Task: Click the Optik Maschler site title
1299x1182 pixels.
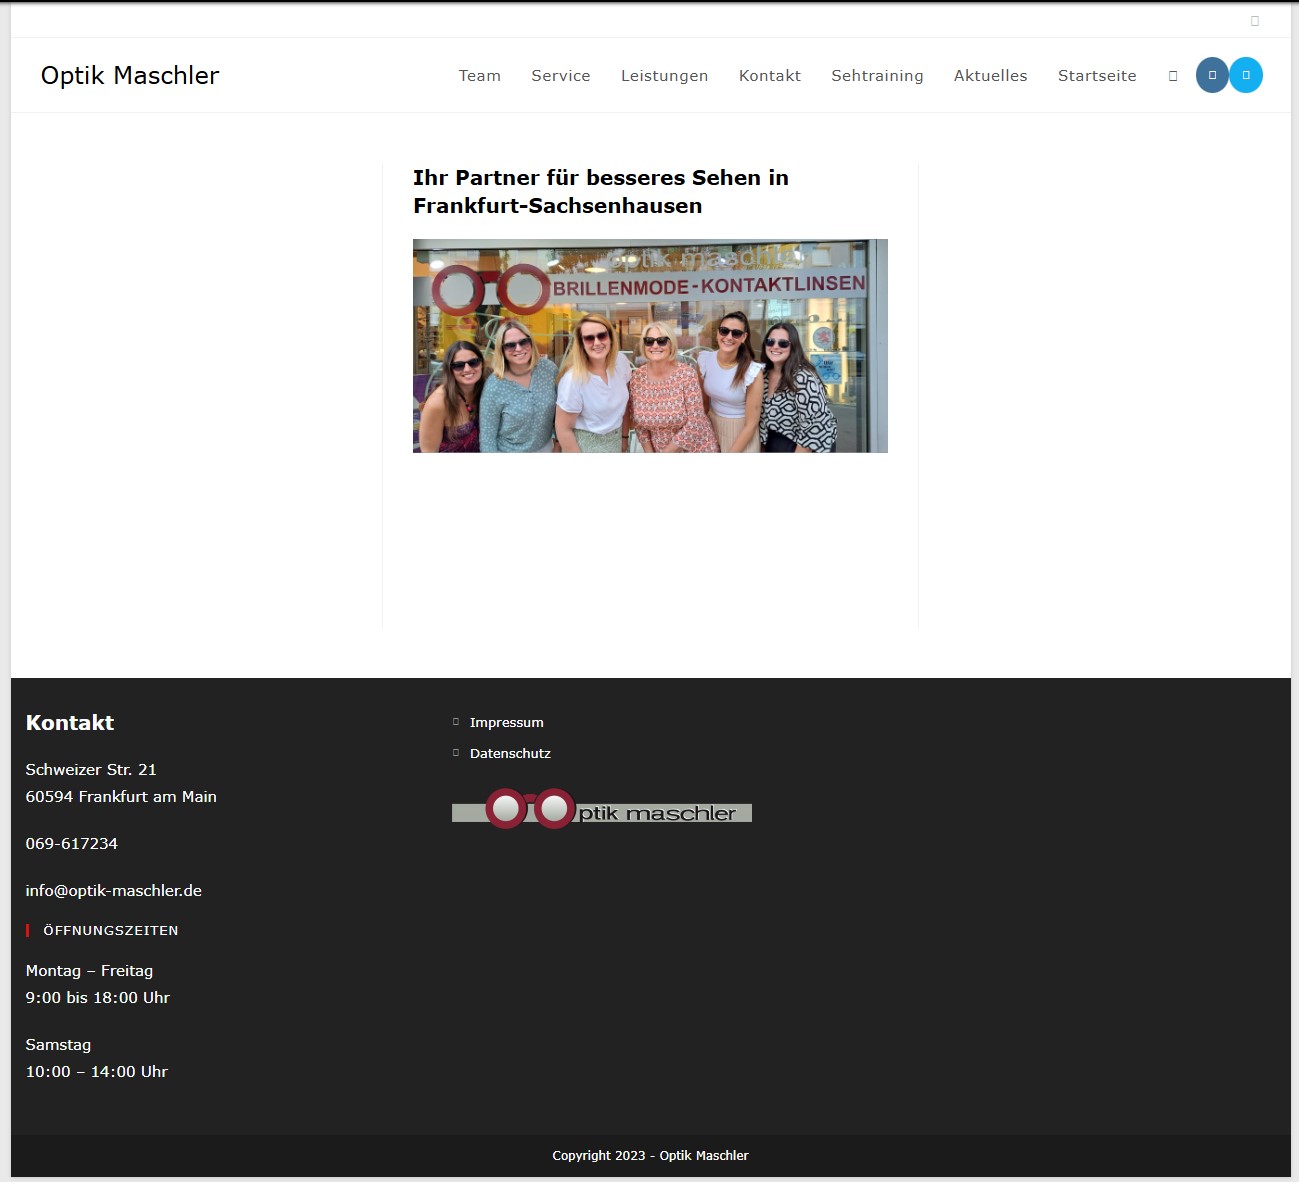Action: click(130, 76)
